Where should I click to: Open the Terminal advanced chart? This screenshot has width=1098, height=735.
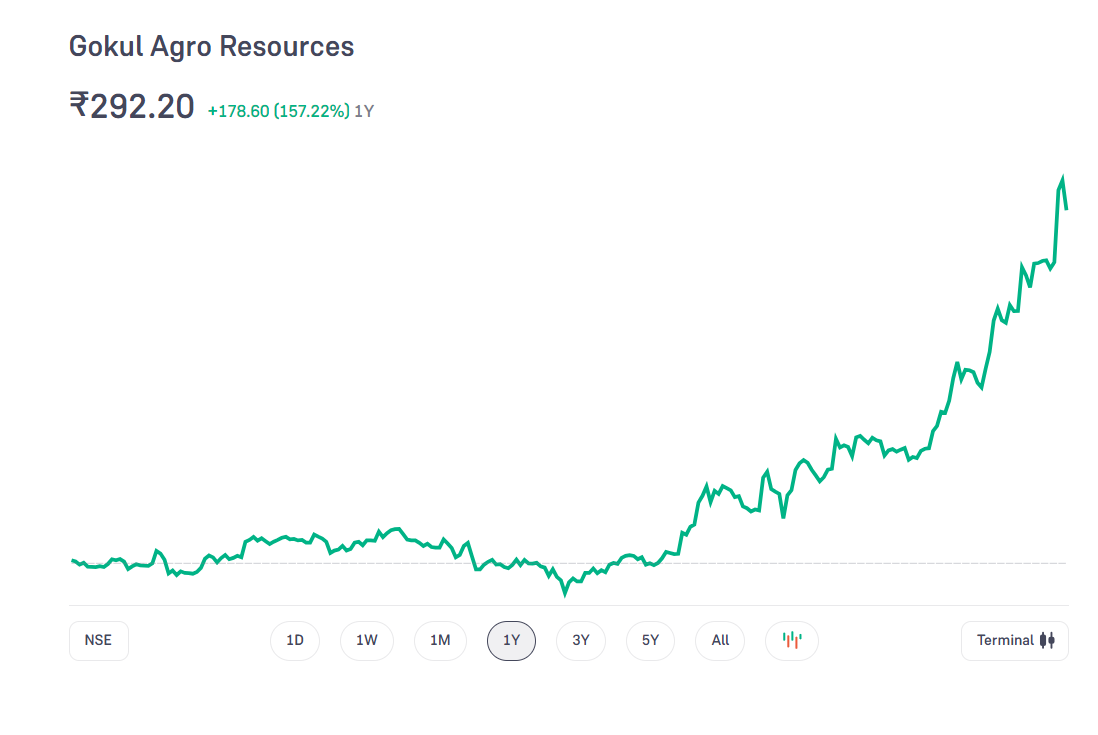(1015, 640)
